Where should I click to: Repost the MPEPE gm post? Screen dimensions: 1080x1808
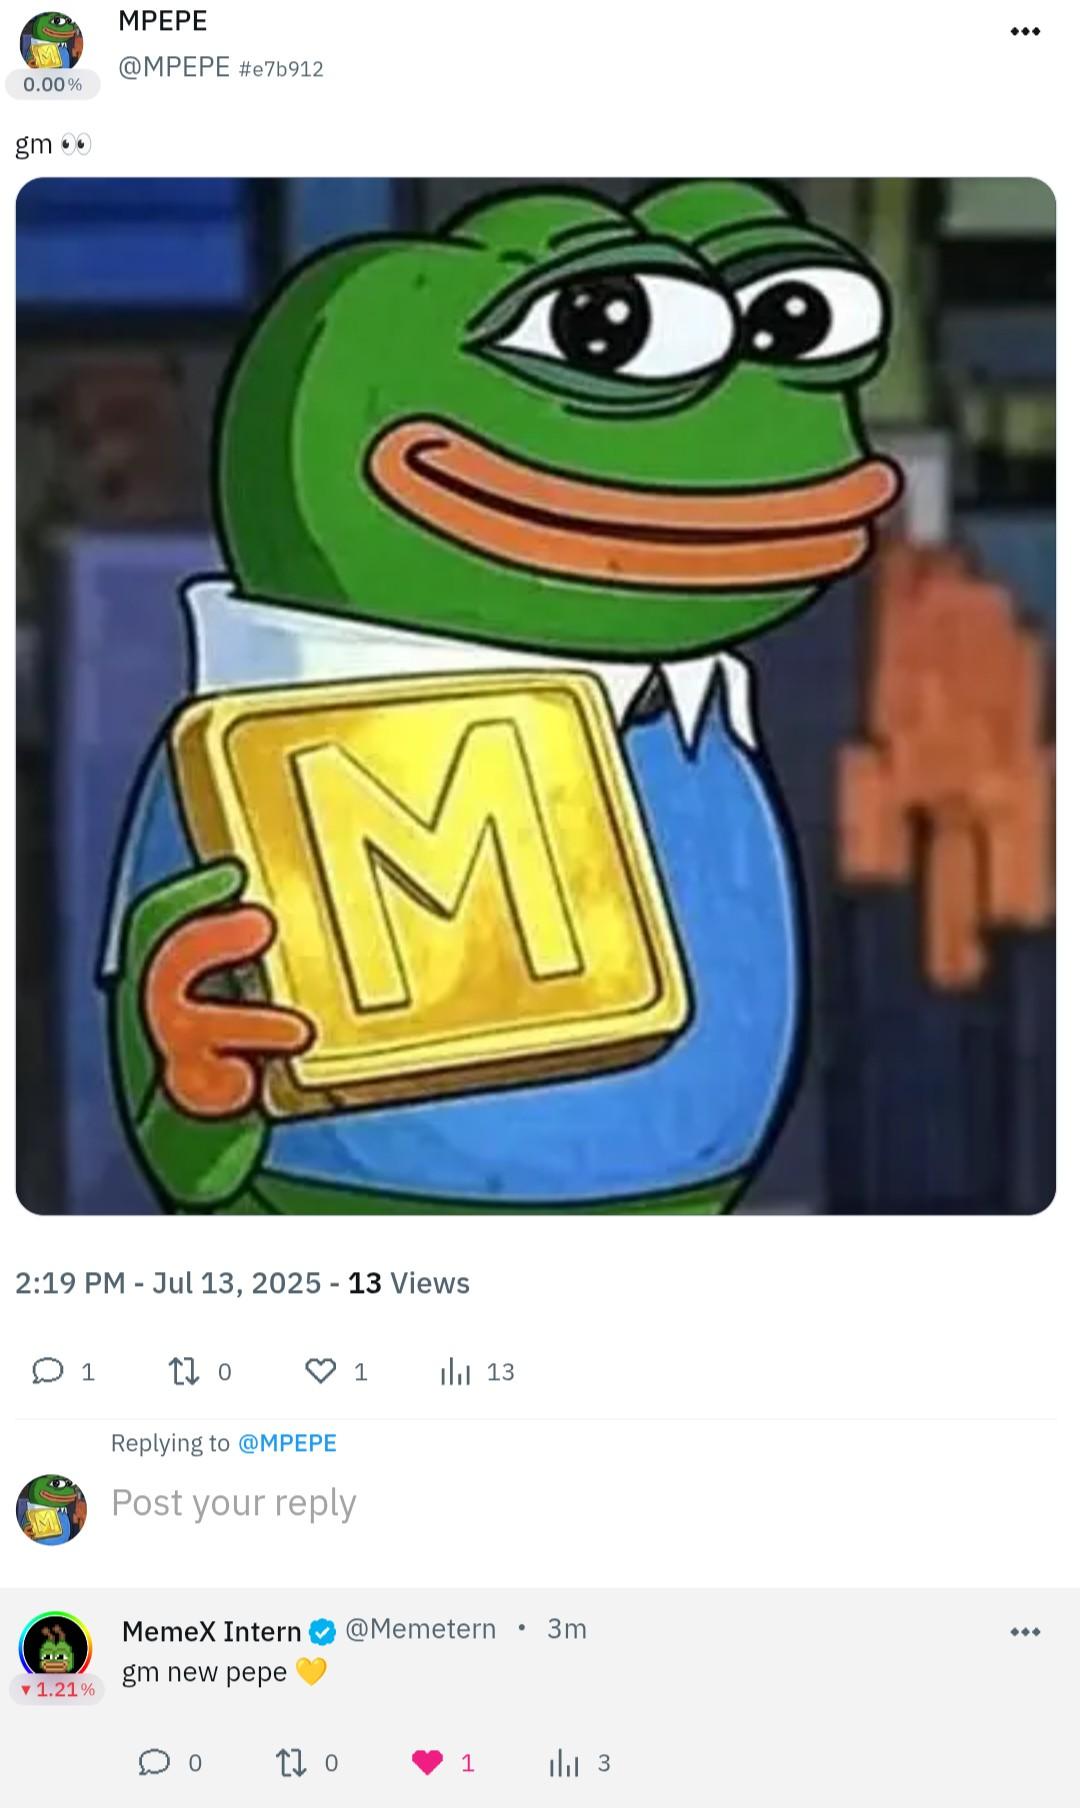184,1371
